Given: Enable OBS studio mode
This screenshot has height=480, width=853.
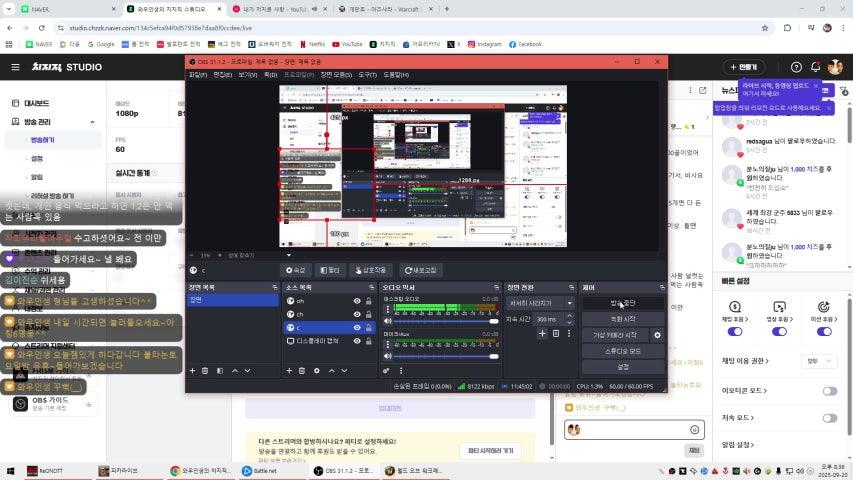Looking at the screenshot, I should coord(623,352).
